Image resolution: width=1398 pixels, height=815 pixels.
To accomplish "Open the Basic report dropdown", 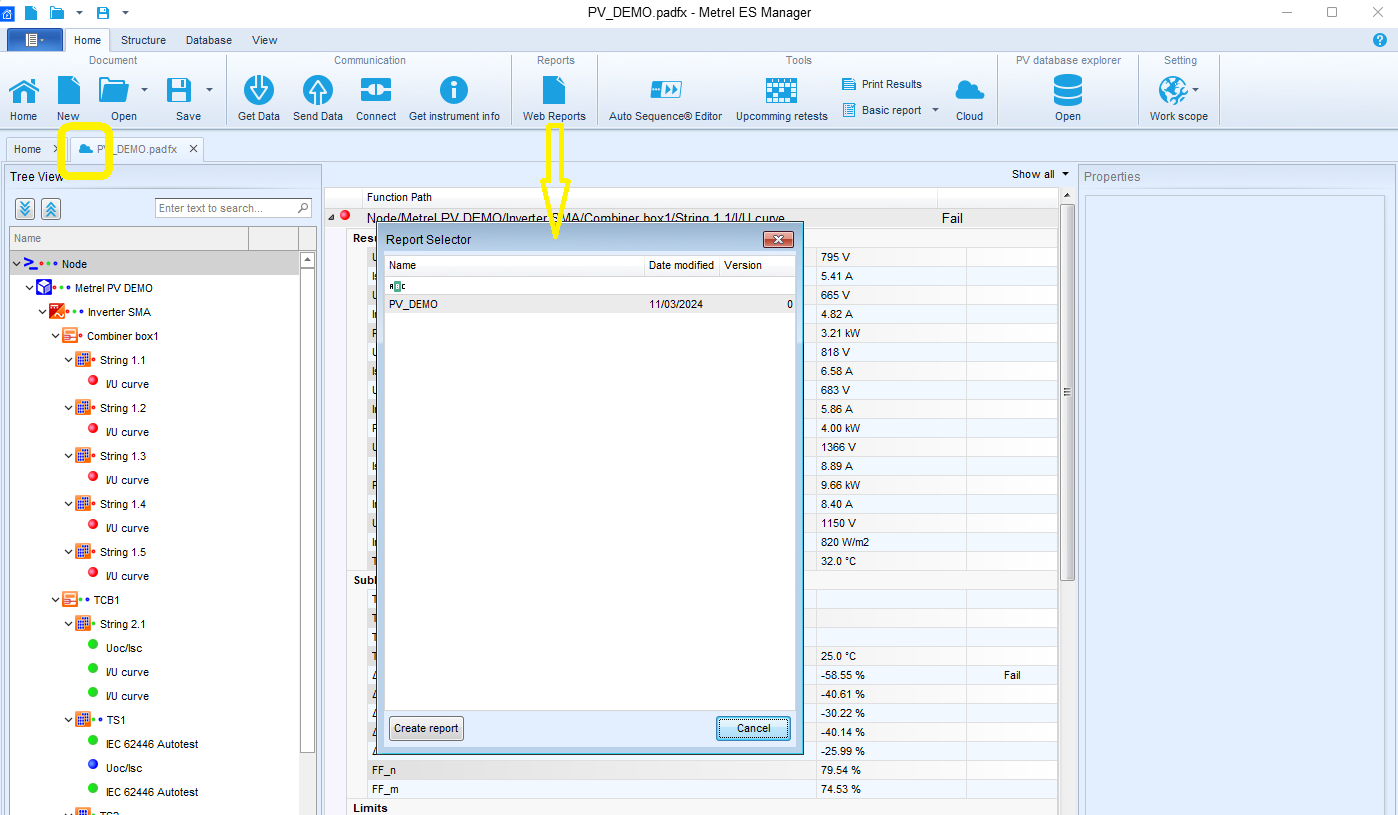I will 936,110.
